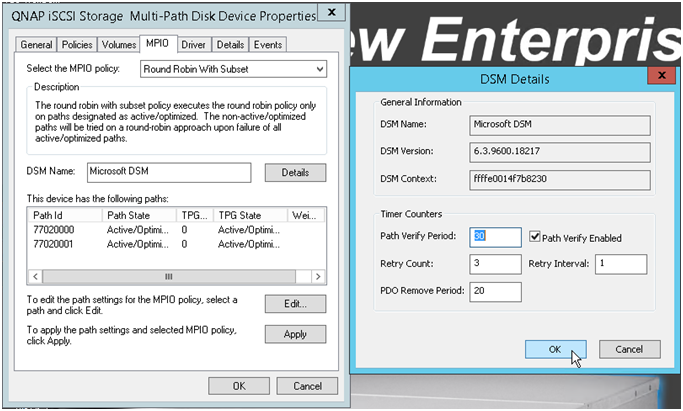Click the Retry Count field
This screenshot has height=411, width=683.
495,264
